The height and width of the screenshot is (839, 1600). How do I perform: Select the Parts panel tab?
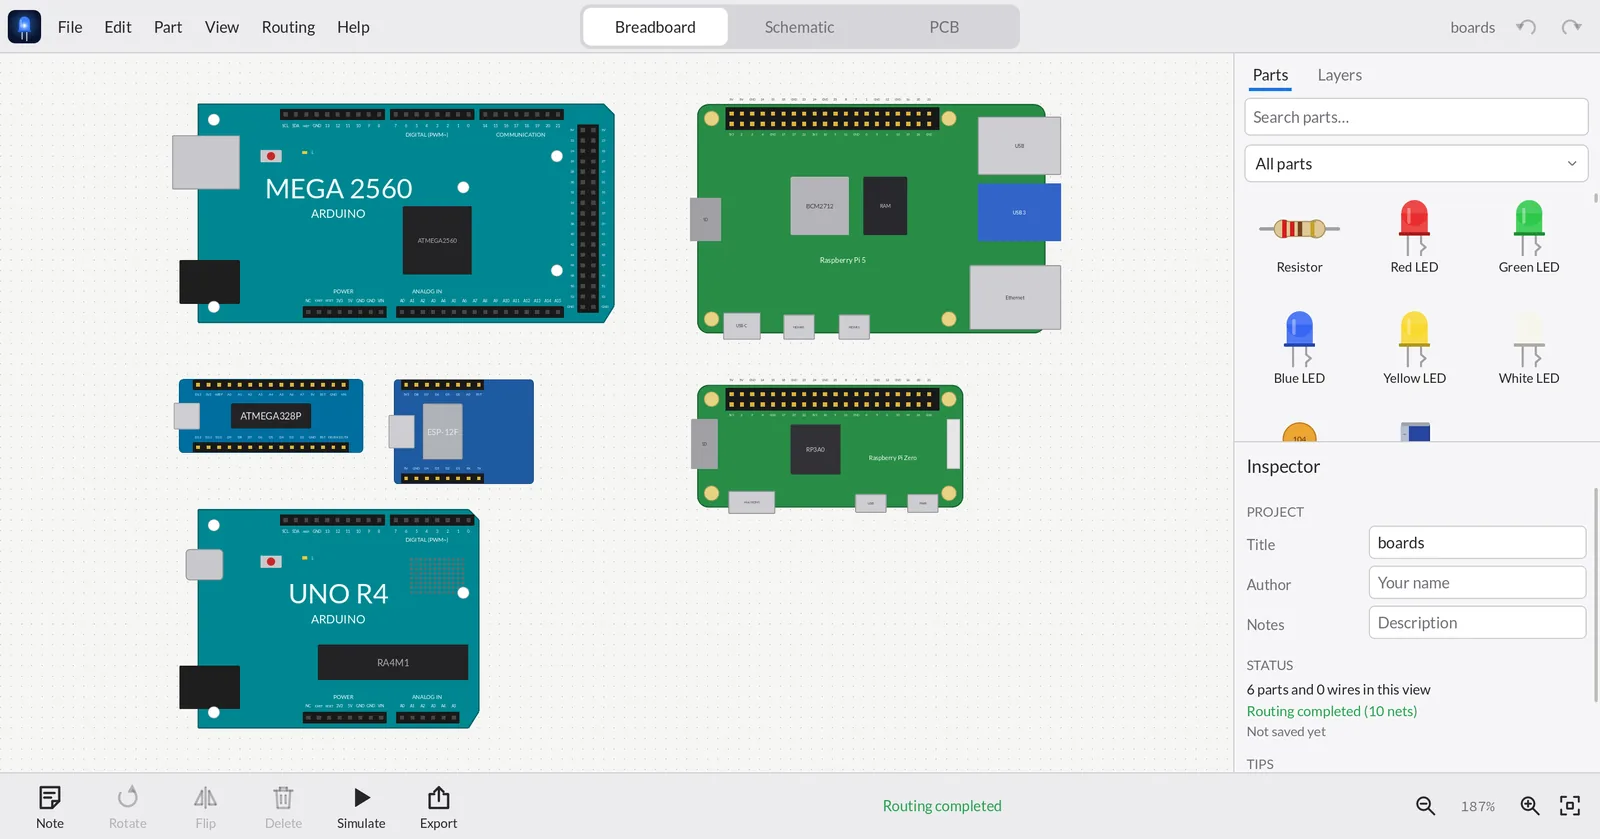(x=1270, y=75)
